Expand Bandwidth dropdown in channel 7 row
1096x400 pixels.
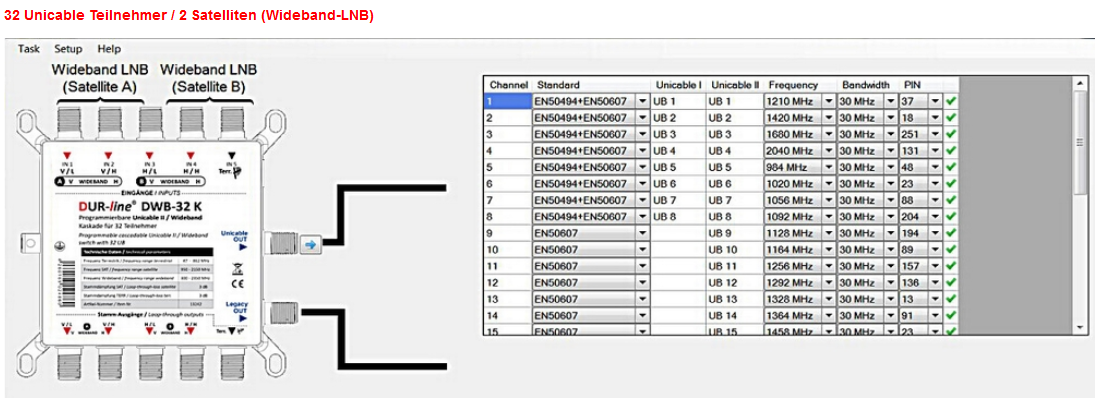point(892,201)
